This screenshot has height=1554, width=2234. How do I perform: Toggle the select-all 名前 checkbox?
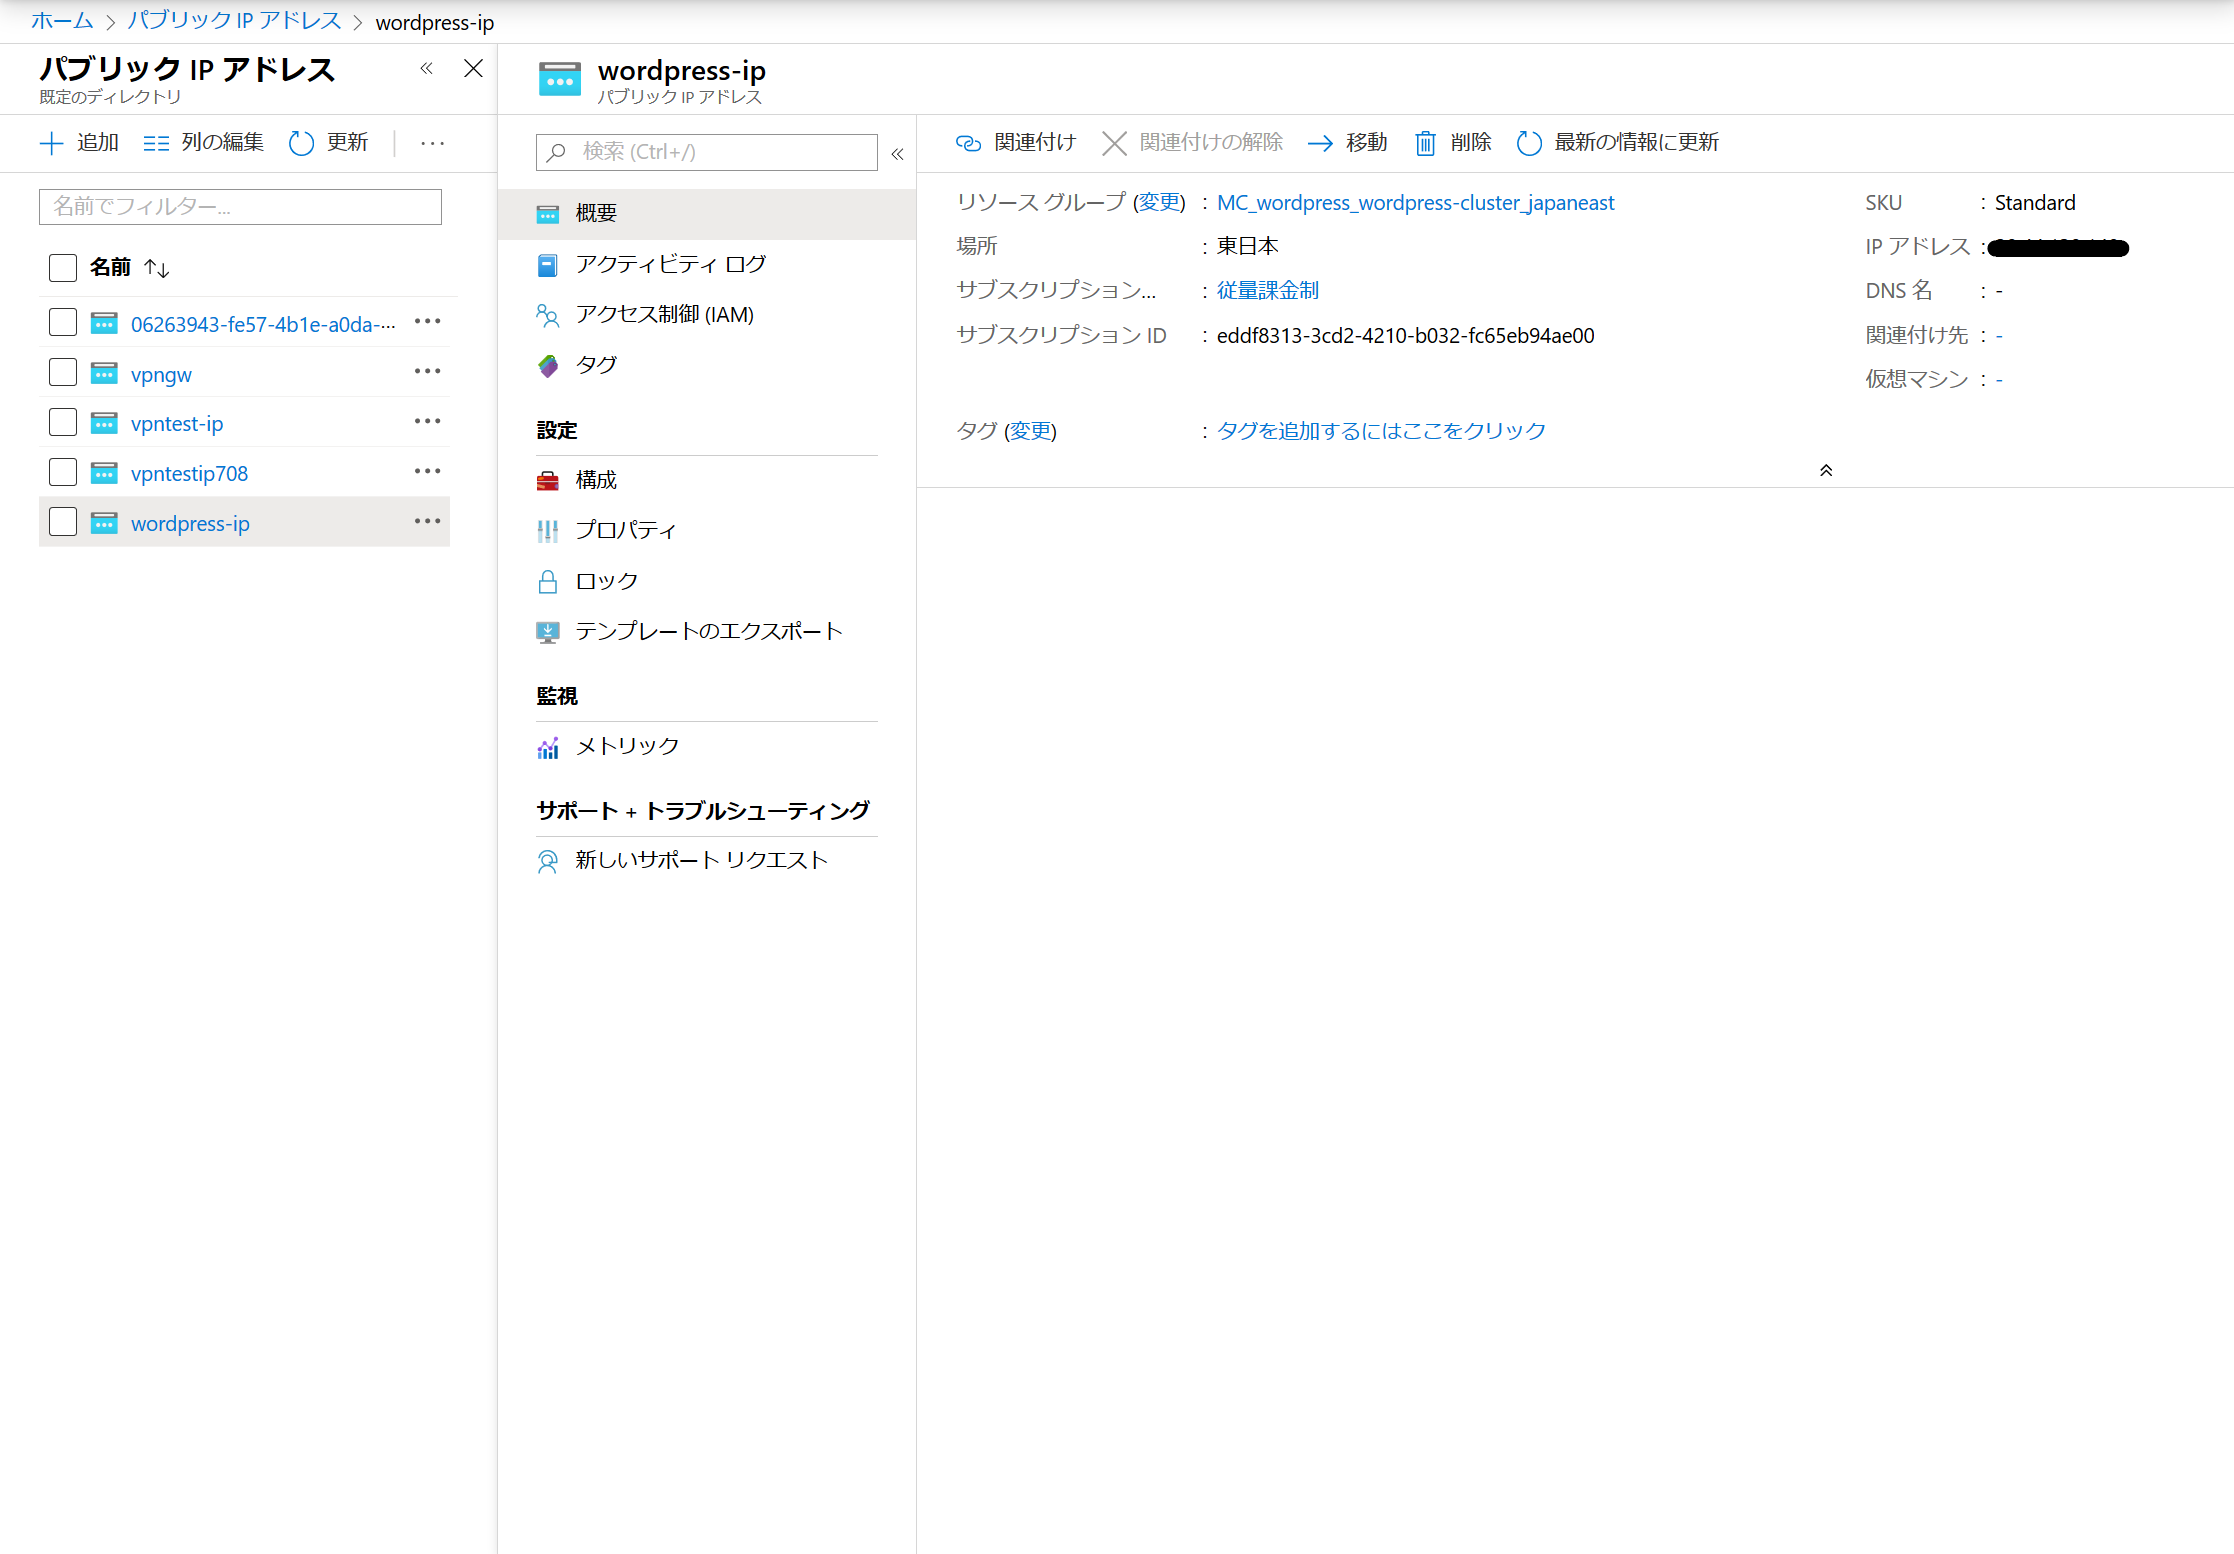pyautogui.click(x=63, y=267)
